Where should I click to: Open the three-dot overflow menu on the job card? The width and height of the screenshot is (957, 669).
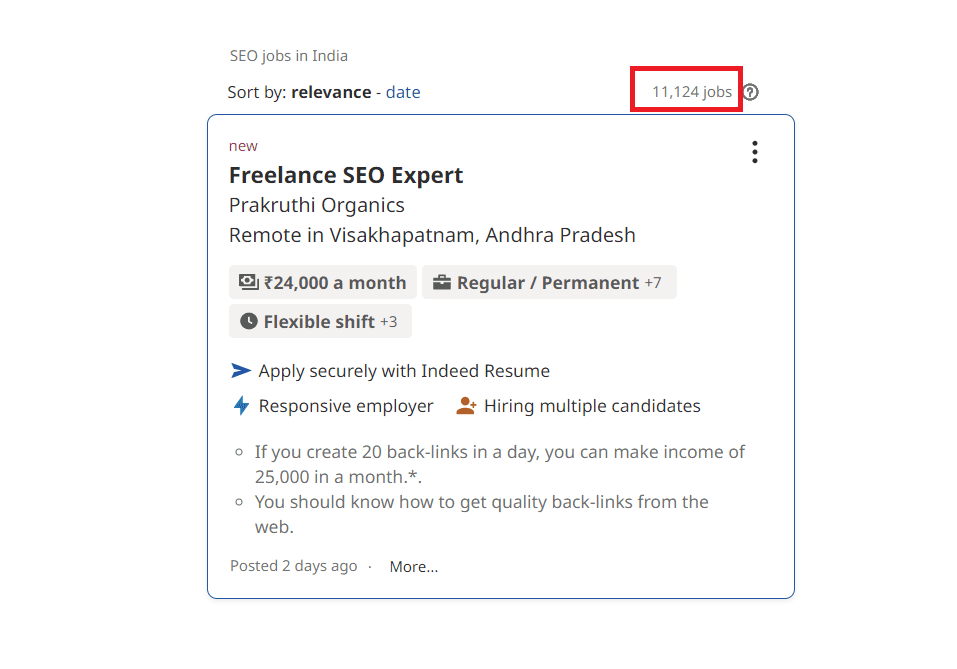coord(755,152)
